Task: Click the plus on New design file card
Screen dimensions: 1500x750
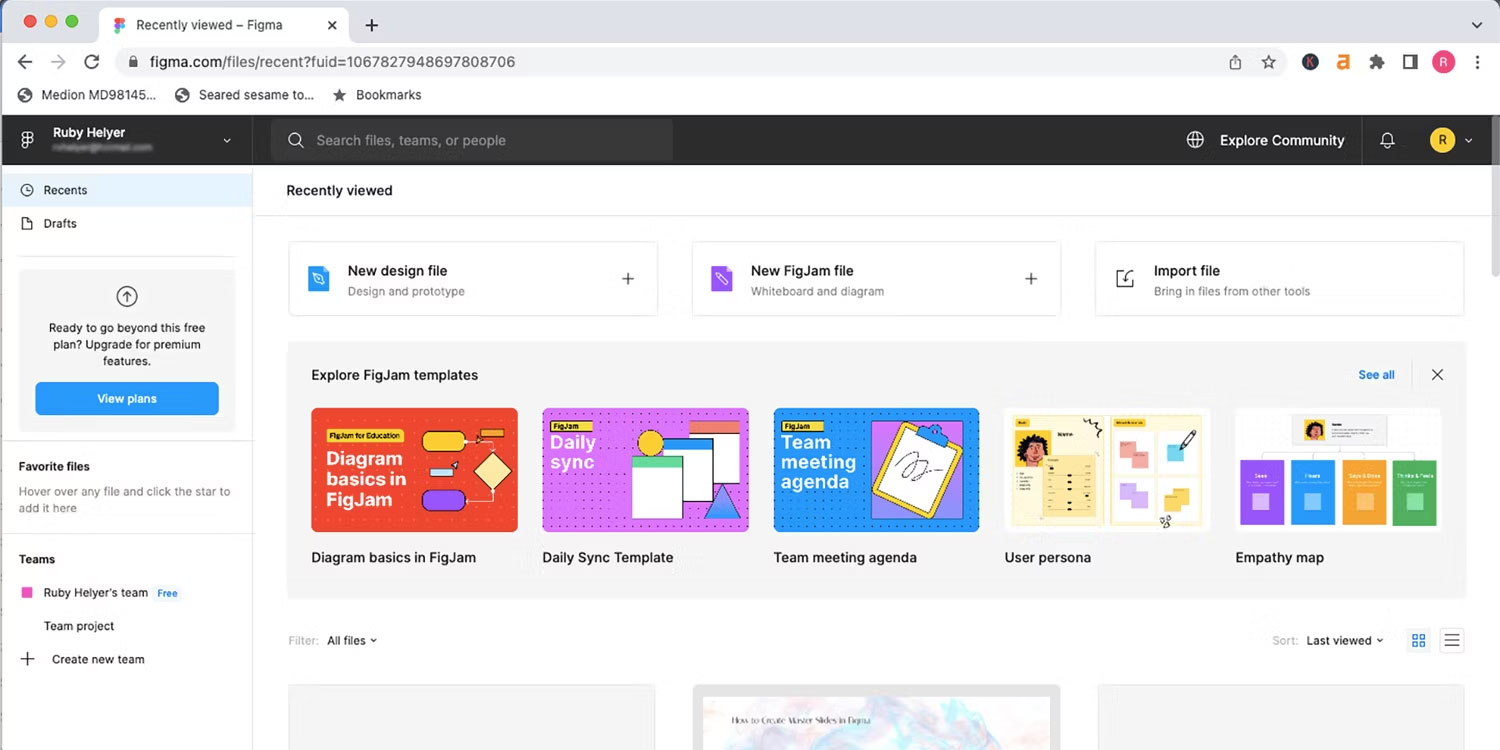Action: point(628,279)
